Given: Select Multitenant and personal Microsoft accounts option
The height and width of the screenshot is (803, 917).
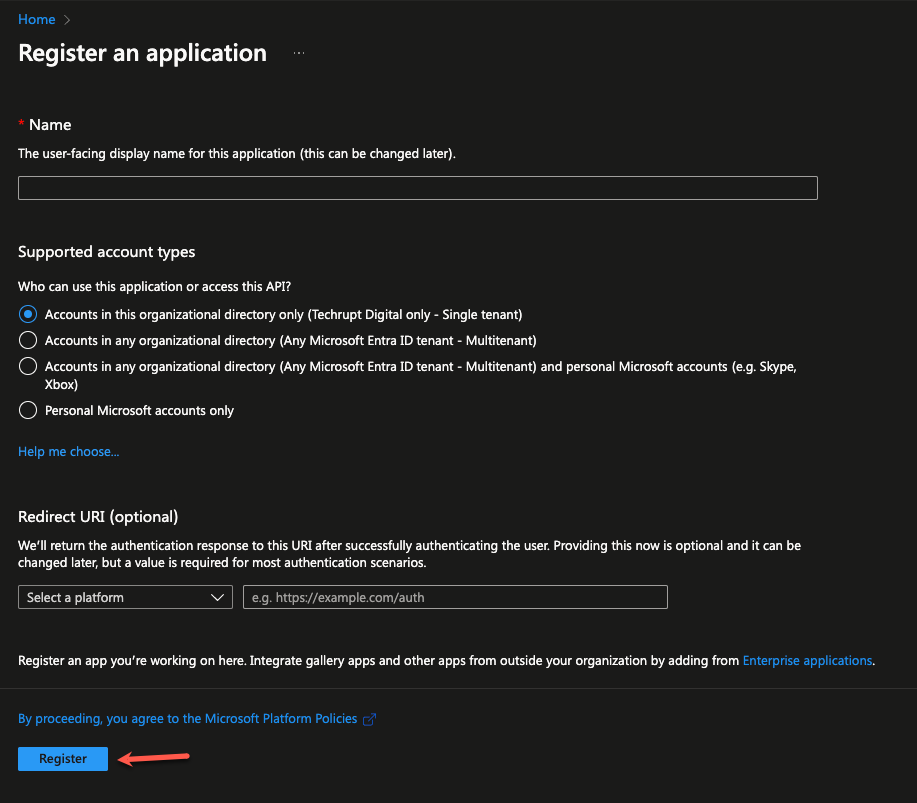Looking at the screenshot, I should [28, 367].
